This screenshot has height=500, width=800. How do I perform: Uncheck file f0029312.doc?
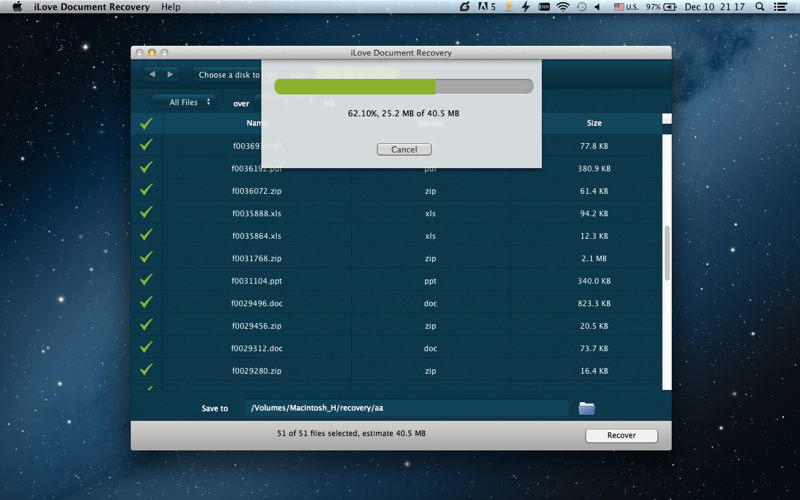[146, 347]
